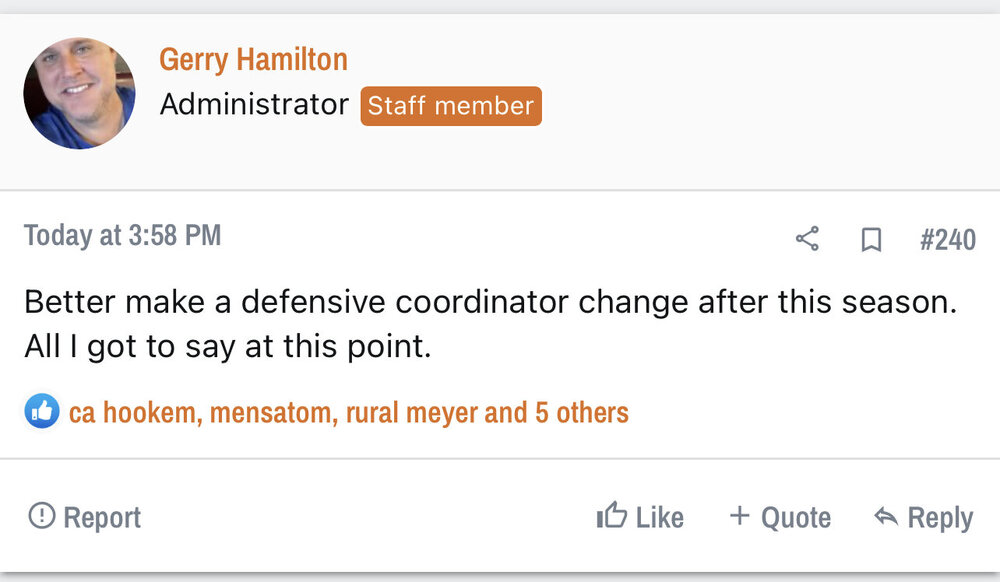Viewport: 1000px width, 582px height.
Task: Click the Administrator user title
Action: click(254, 104)
